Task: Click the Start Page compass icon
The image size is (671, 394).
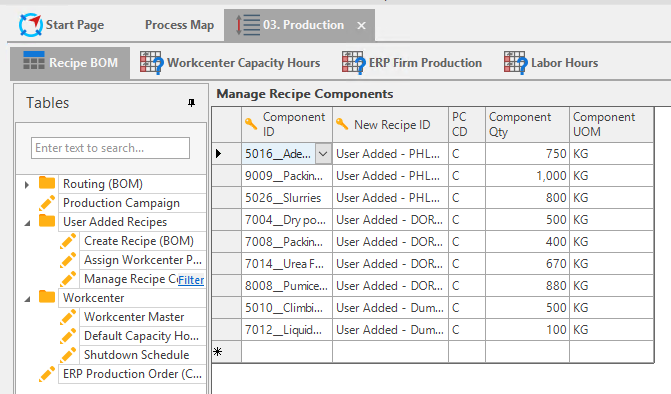Action: click(30, 25)
